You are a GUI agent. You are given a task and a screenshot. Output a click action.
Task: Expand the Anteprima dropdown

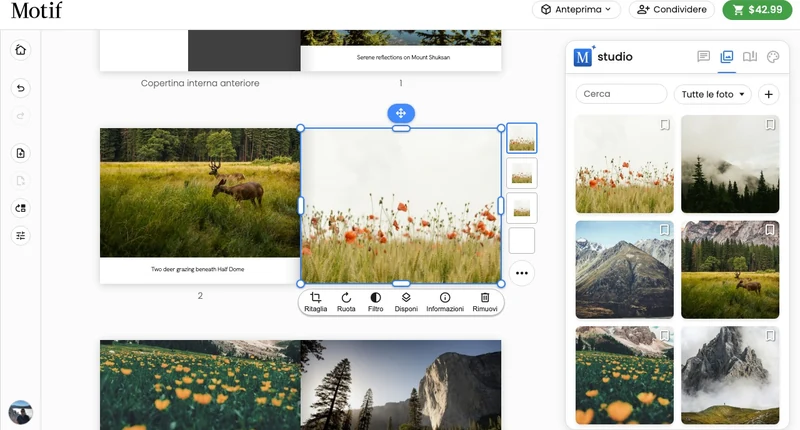tap(576, 10)
